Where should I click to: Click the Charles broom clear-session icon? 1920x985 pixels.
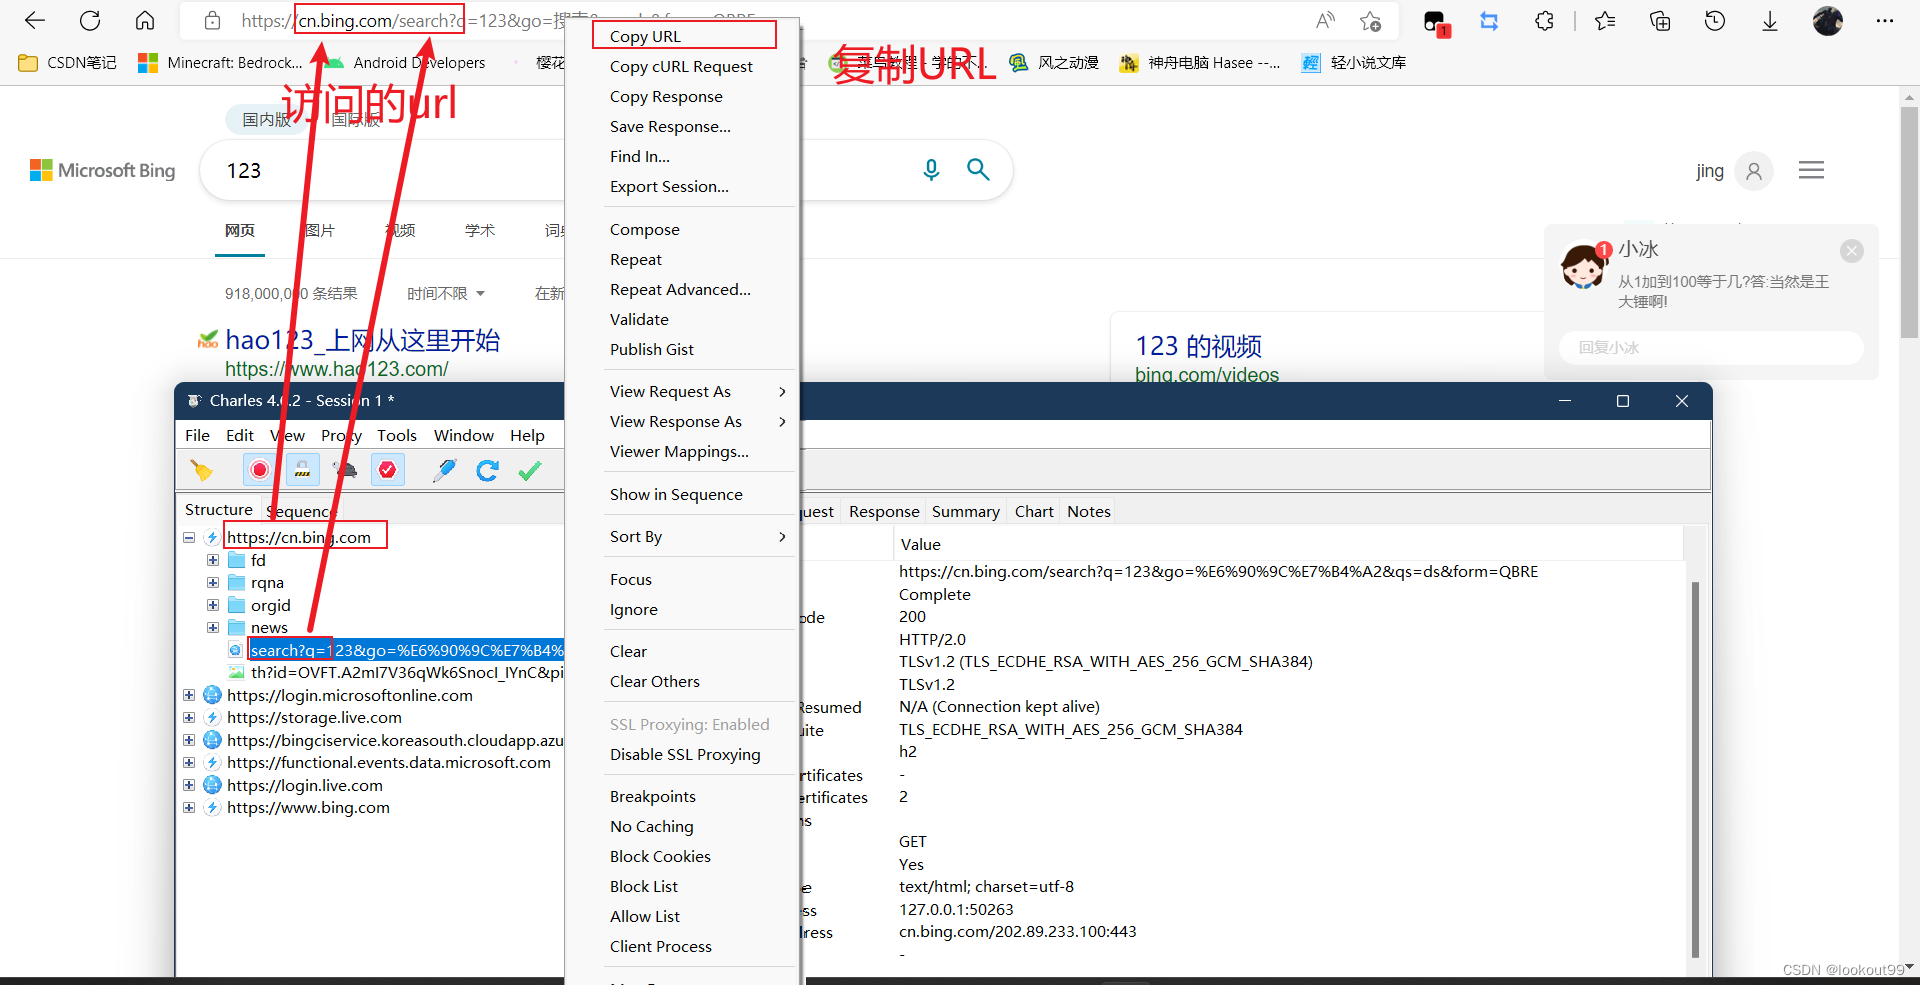click(202, 470)
